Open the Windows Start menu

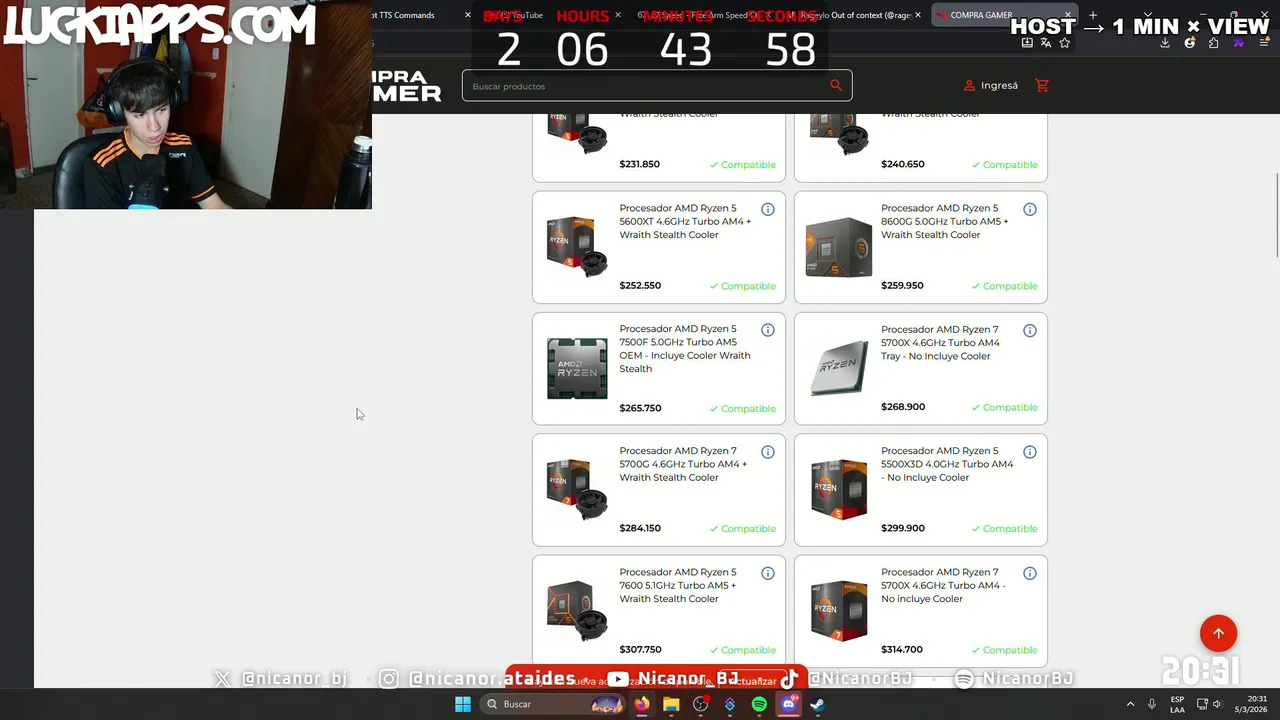pos(463,704)
